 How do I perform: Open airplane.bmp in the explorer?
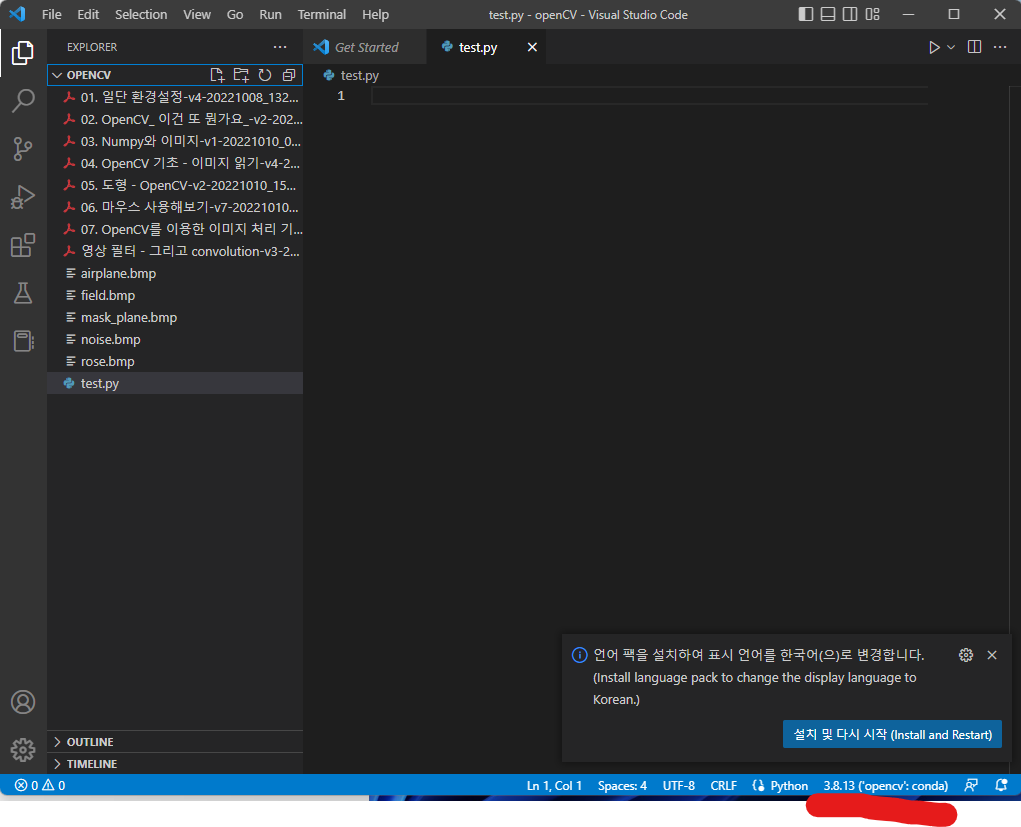coord(175,273)
